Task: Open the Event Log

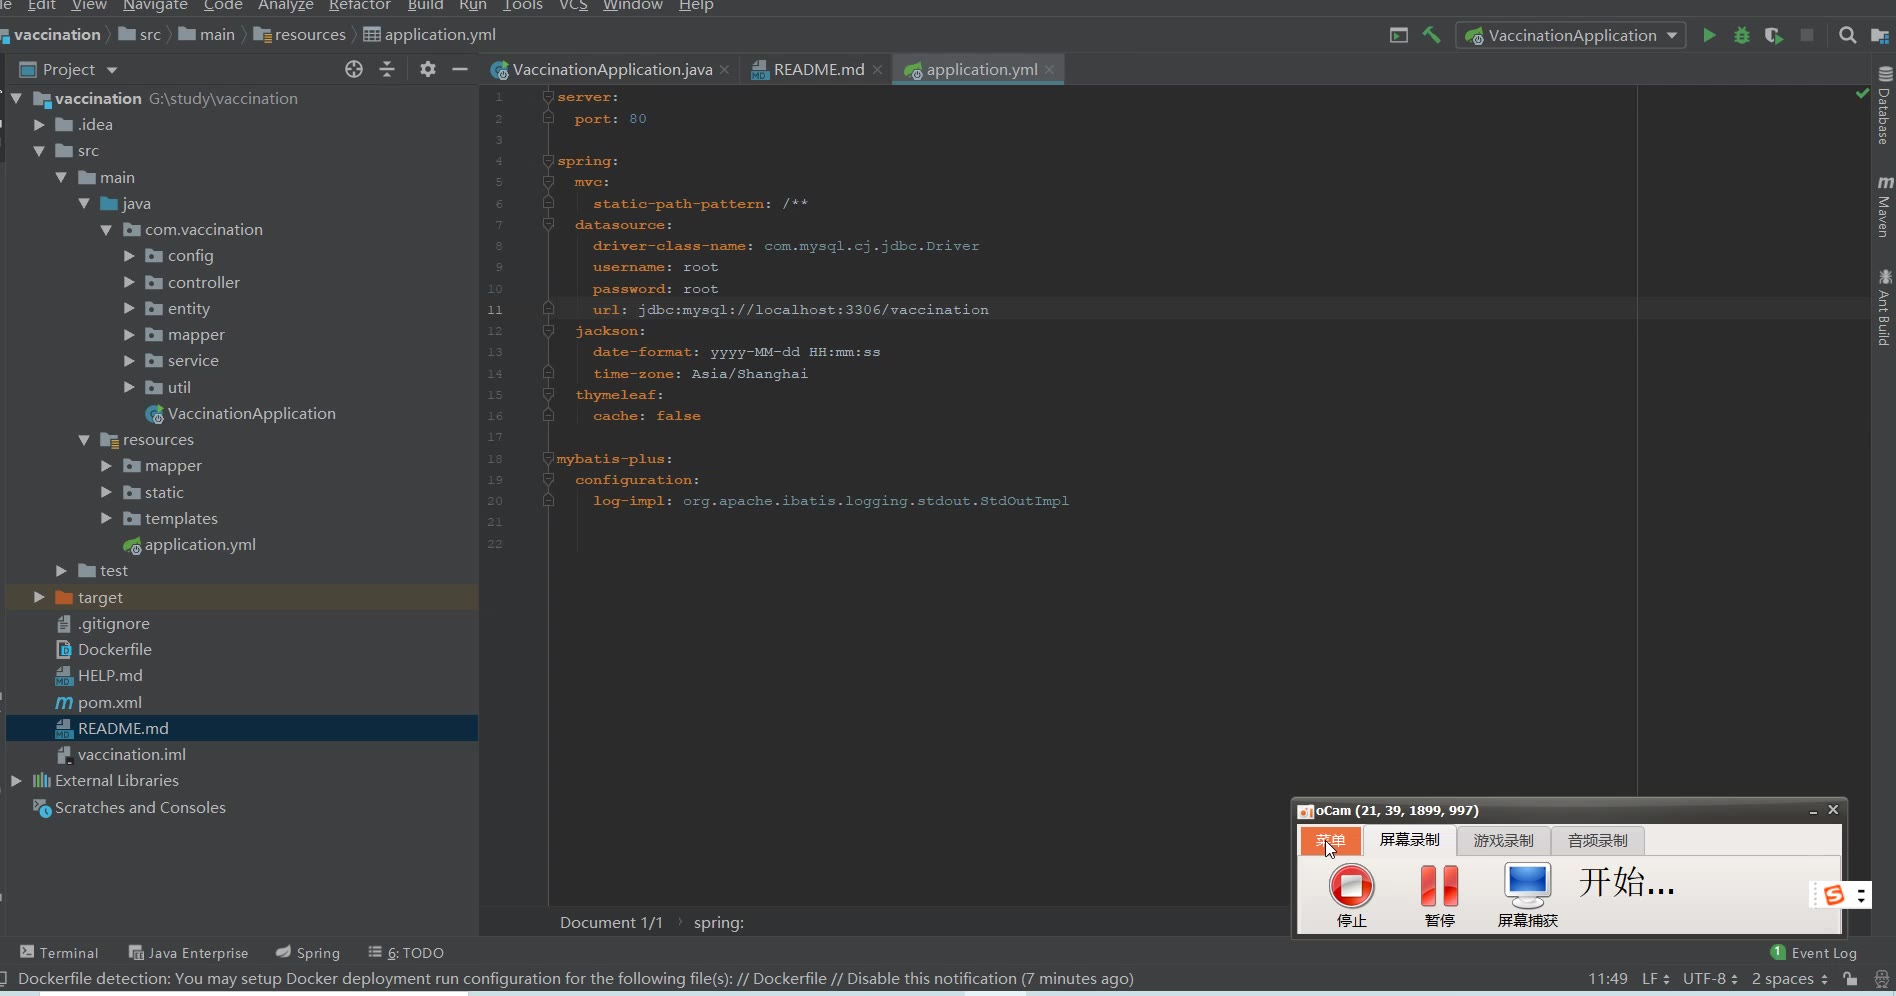Action: [1813, 953]
